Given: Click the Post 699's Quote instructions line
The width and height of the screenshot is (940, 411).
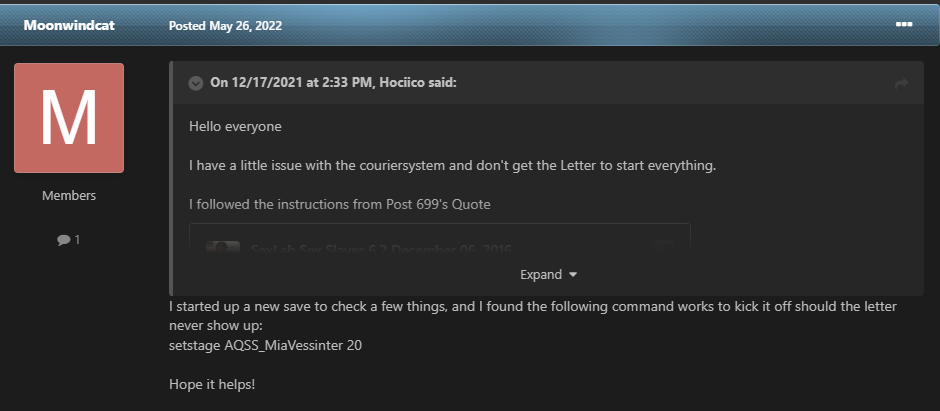Looking at the screenshot, I should point(340,205).
